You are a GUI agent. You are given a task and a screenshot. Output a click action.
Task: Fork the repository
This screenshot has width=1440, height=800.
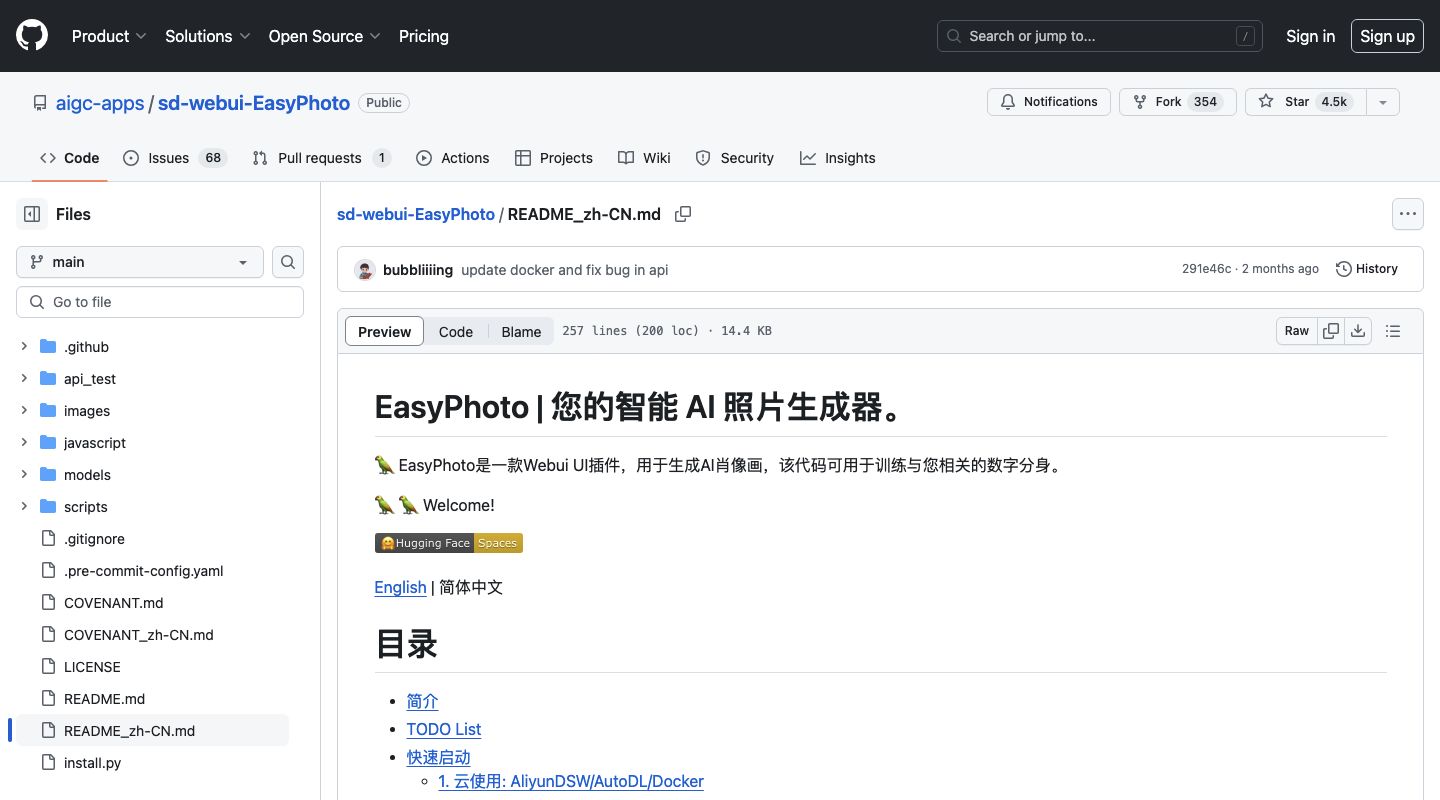click(1178, 102)
